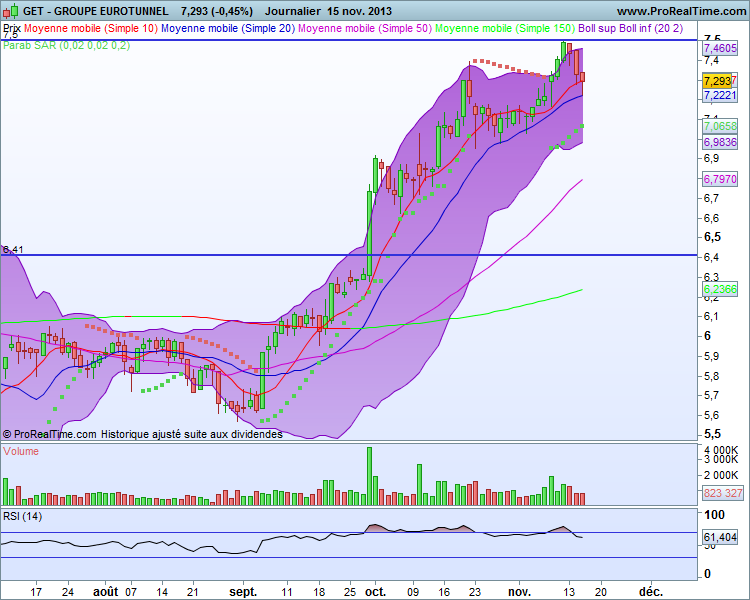
Task: Click the 6,41 horizontal line label
Action: [x=13, y=249]
